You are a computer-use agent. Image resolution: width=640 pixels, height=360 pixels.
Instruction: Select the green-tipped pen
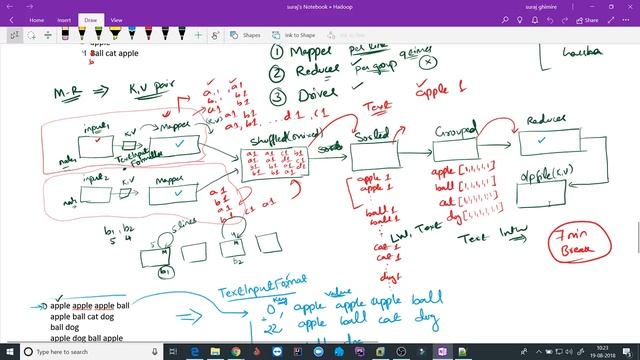click(x=98, y=34)
